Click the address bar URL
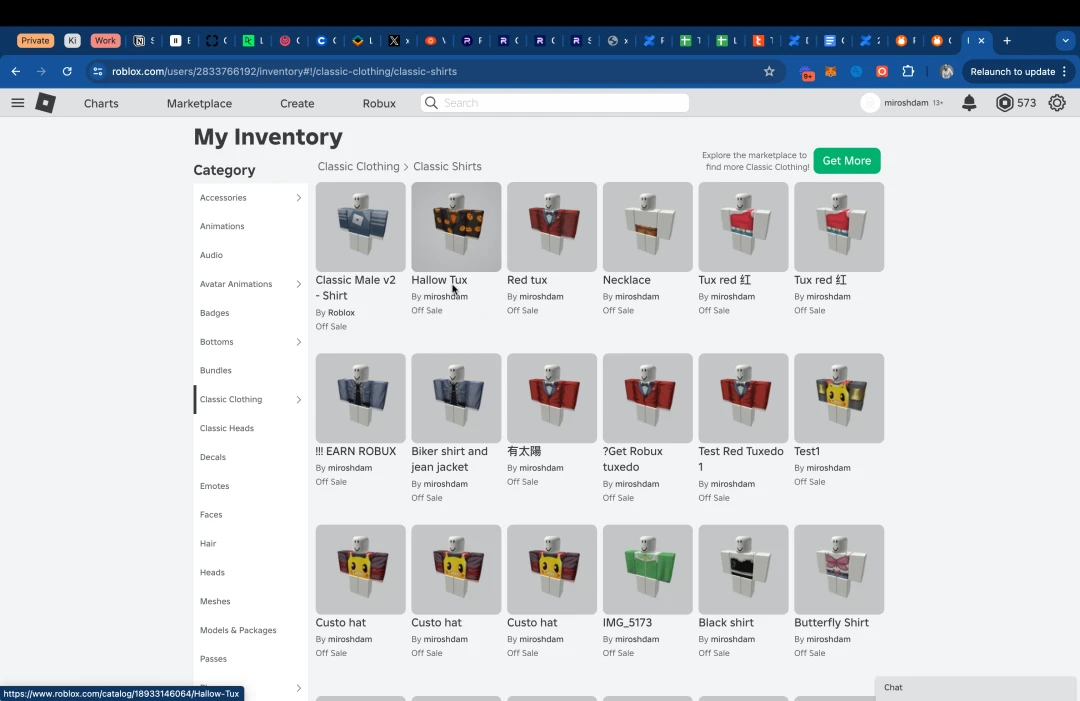1080x701 pixels. 284,72
